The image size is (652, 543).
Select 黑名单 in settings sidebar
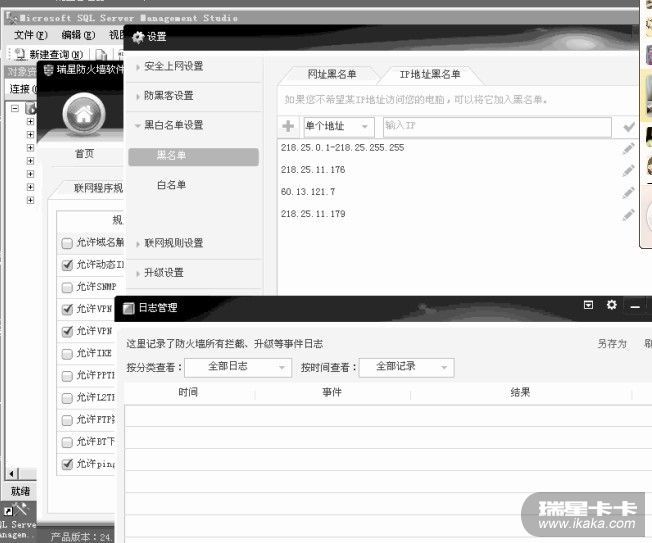193,156
